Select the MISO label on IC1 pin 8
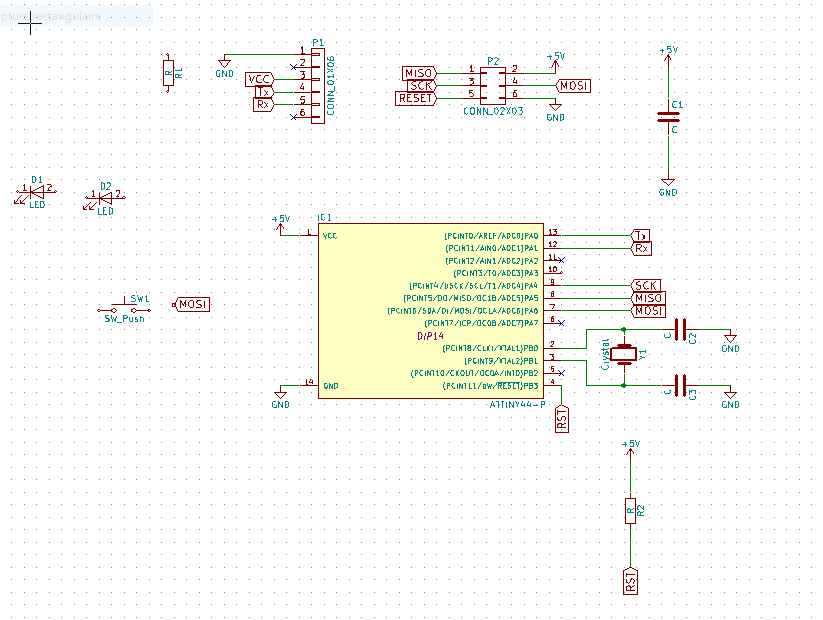This screenshot has width=823, height=620. point(648,298)
